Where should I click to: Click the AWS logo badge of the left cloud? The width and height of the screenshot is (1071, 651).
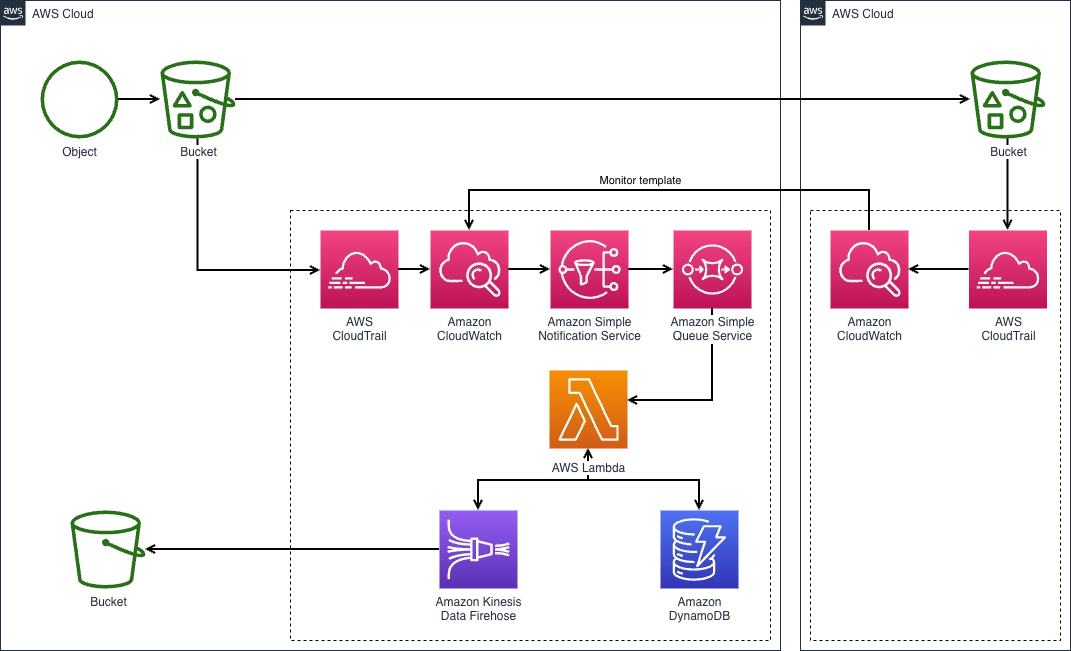[x=13, y=13]
